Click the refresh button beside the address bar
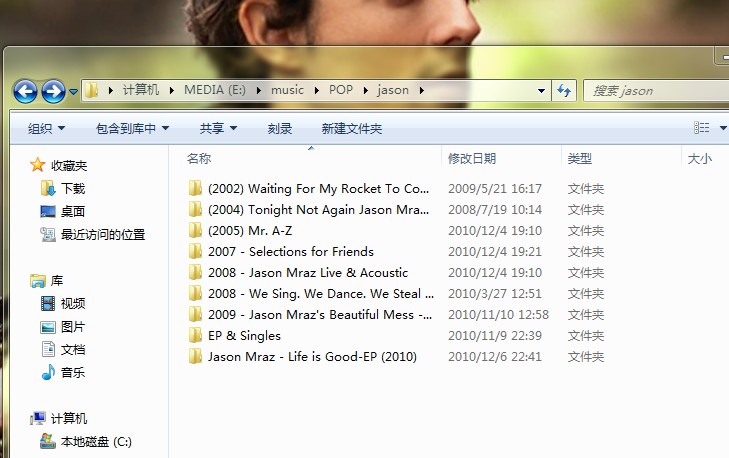The height and width of the screenshot is (458, 729). point(564,90)
